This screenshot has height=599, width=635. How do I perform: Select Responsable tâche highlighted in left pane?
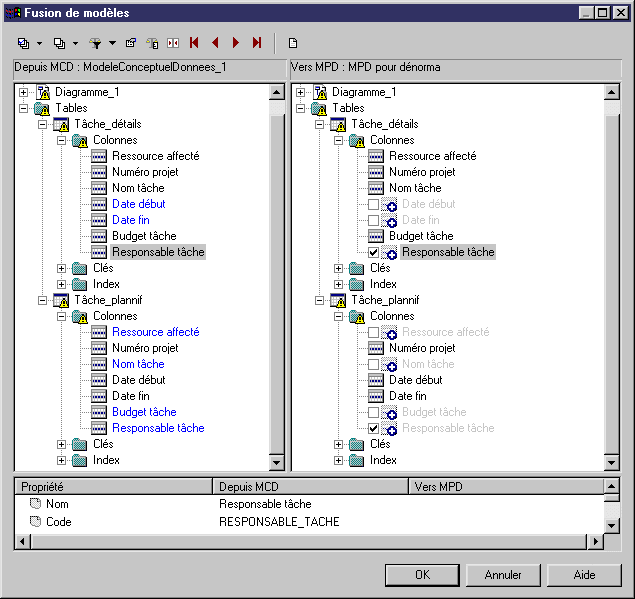pyautogui.click(x=158, y=252)
